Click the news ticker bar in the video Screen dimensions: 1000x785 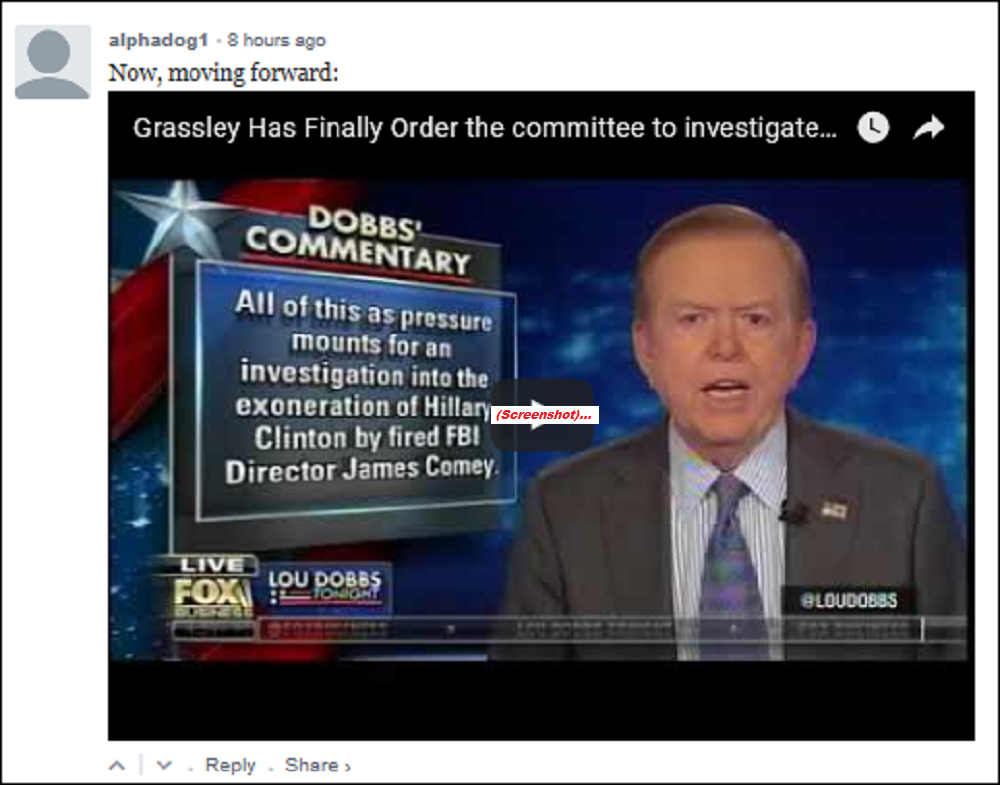click(548, 630)
